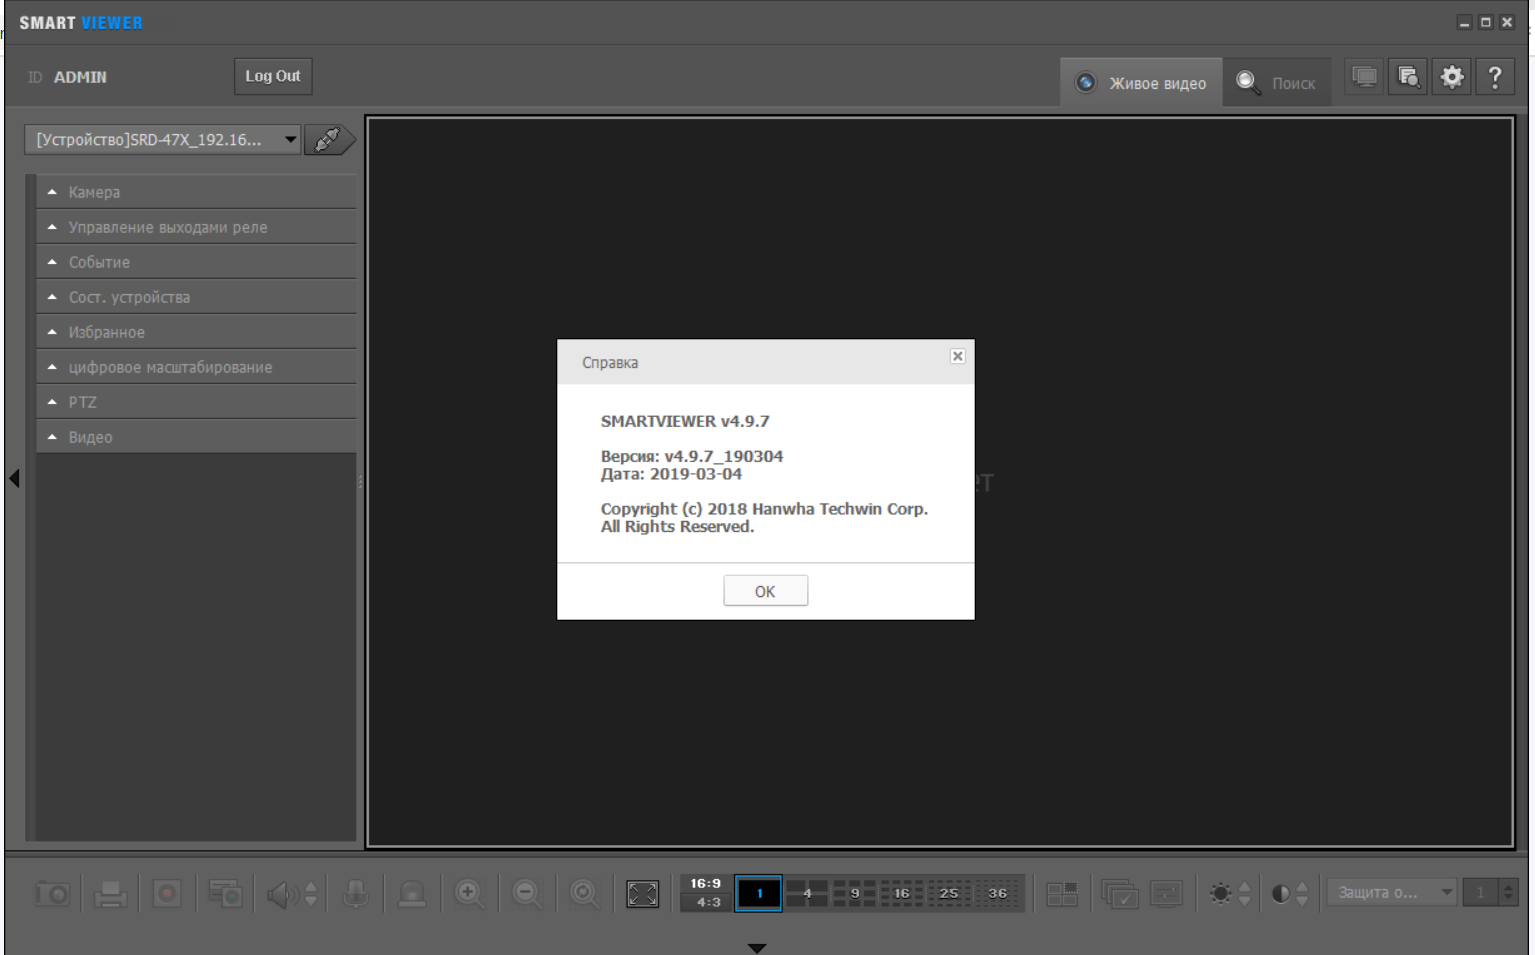Click the fullscreen icon in bottom toolbar
1535x955 pixels.
pos(642,893)
